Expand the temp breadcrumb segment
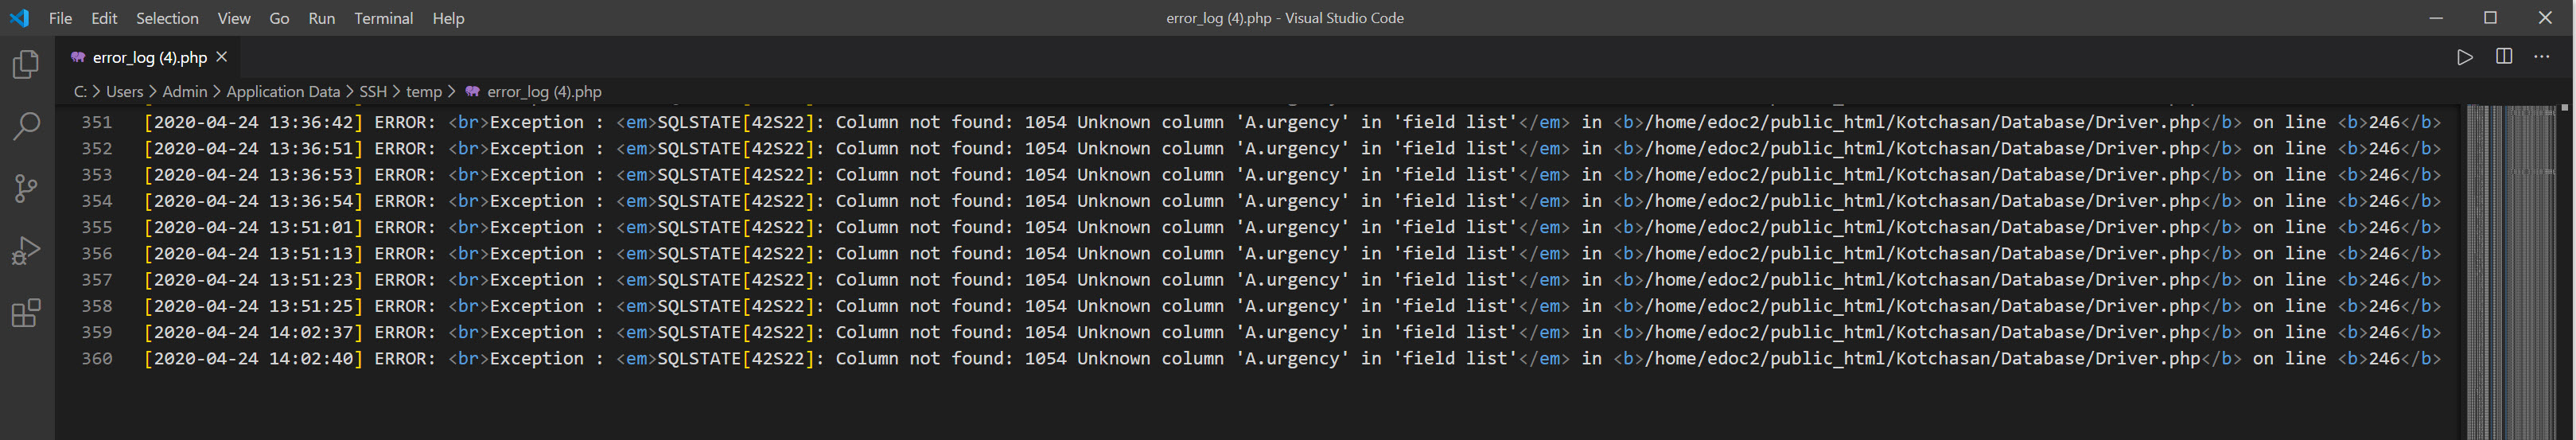 pos(424,91)
